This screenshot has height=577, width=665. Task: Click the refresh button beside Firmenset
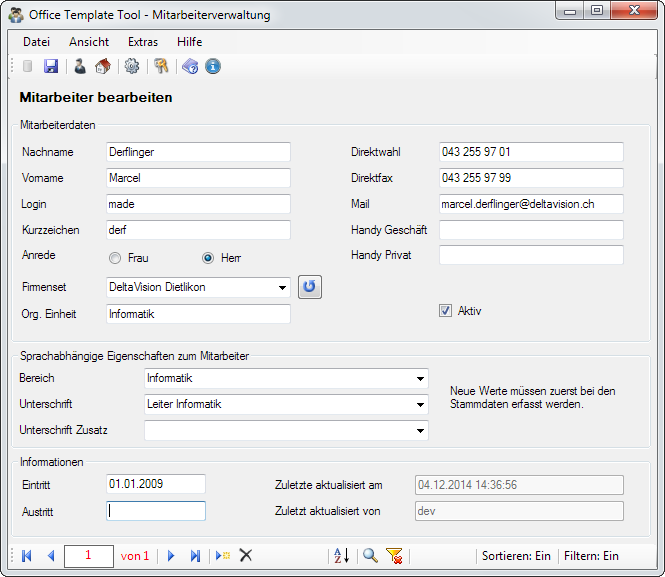pyautogui.click(x=310, y=288)
